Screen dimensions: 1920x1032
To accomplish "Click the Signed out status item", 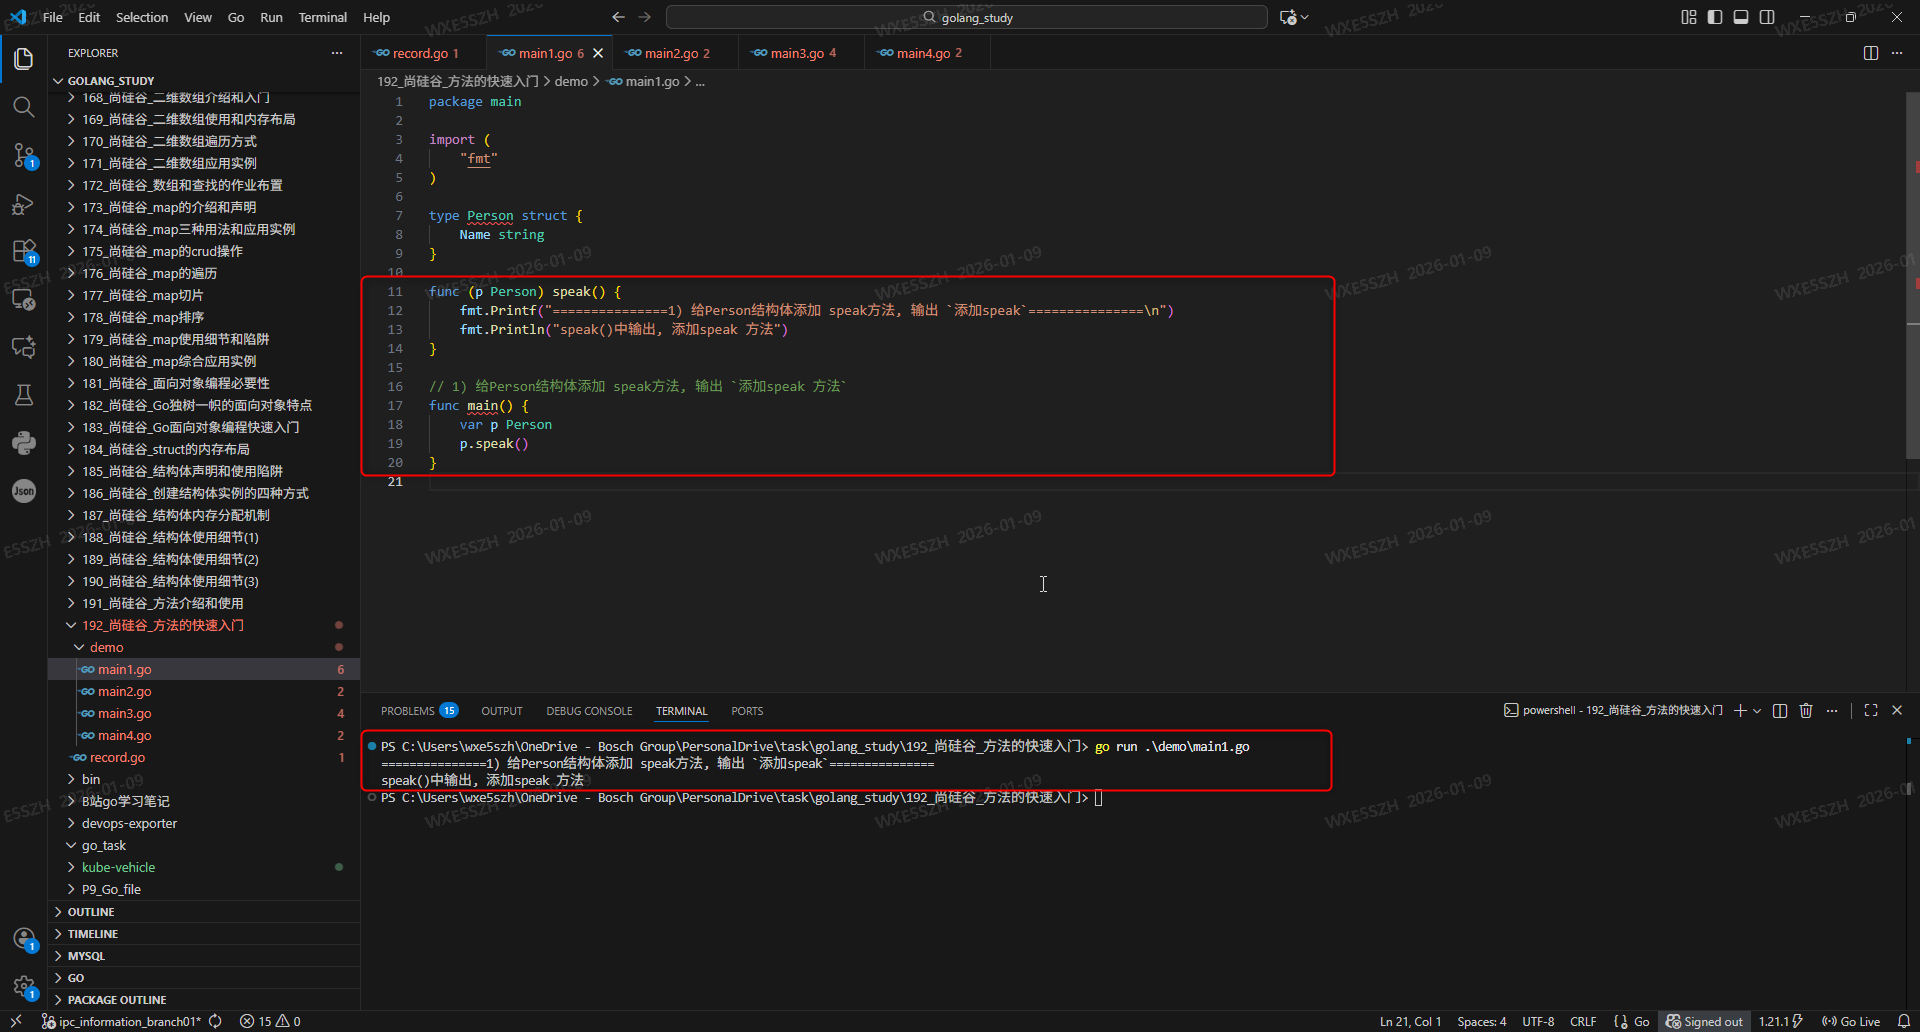I will (x=1704, y=1021).
